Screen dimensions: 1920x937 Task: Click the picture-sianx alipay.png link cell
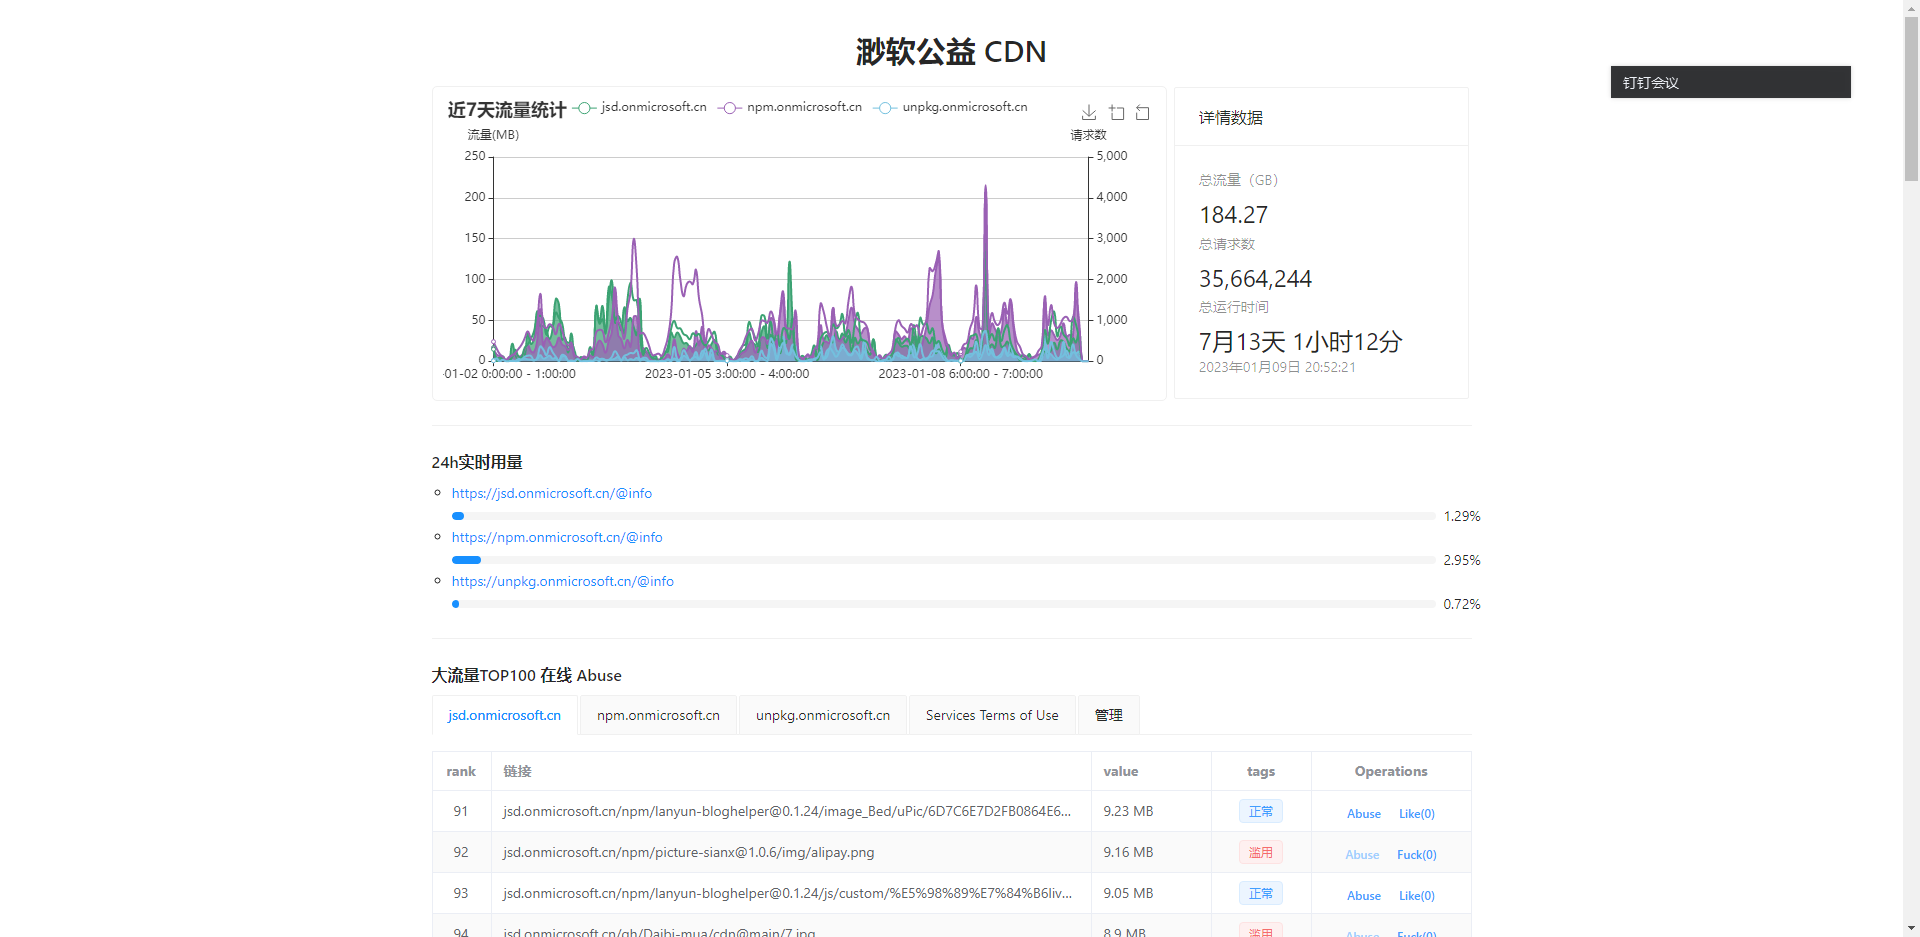pos(791,852)
